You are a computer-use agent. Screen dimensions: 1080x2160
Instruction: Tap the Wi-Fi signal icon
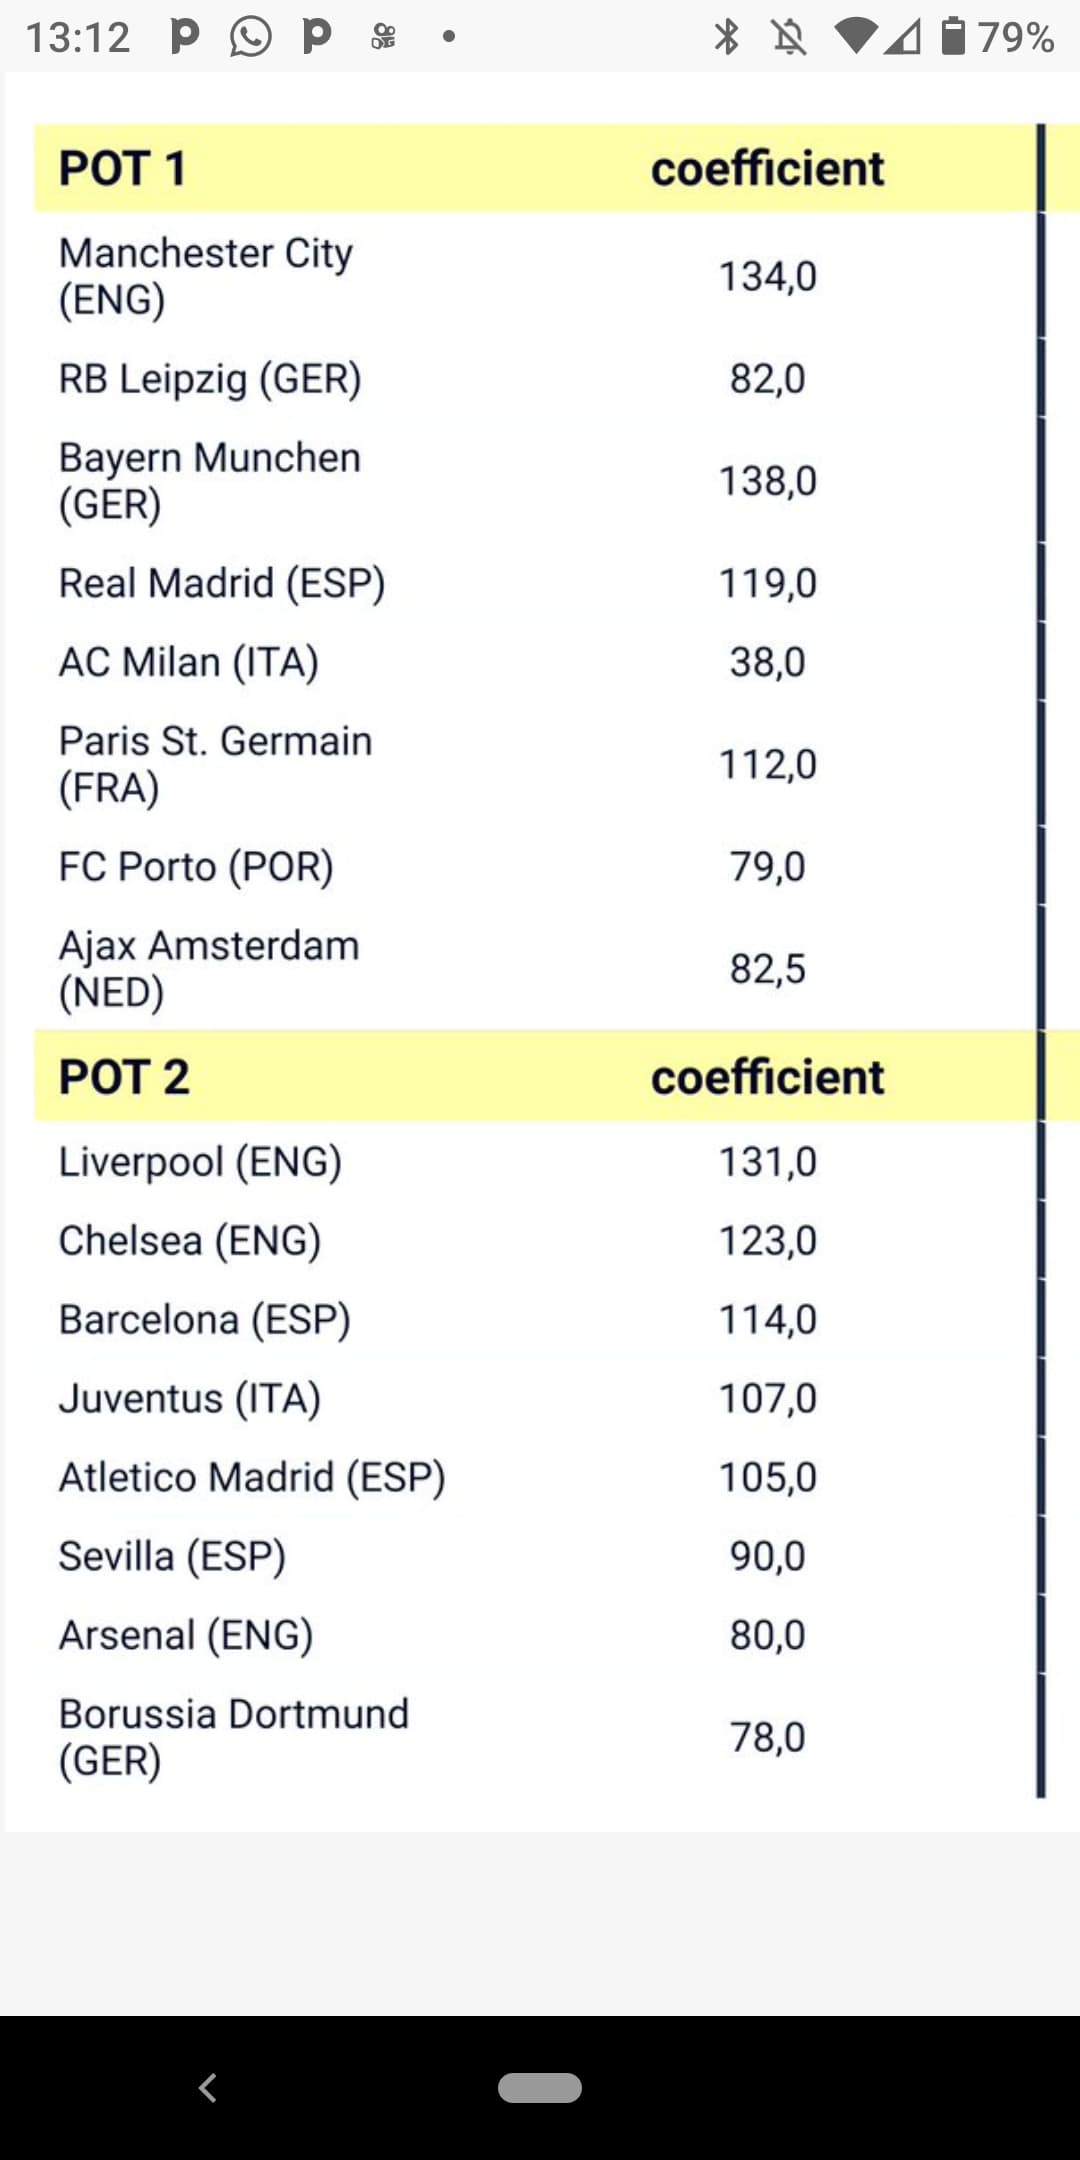(x=856, y=37)
